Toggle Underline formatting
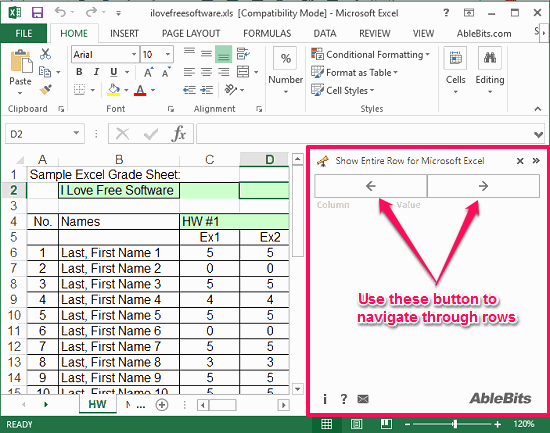This screenshot has height=433, width=550. pyautogui.click(x=114, y=72)
